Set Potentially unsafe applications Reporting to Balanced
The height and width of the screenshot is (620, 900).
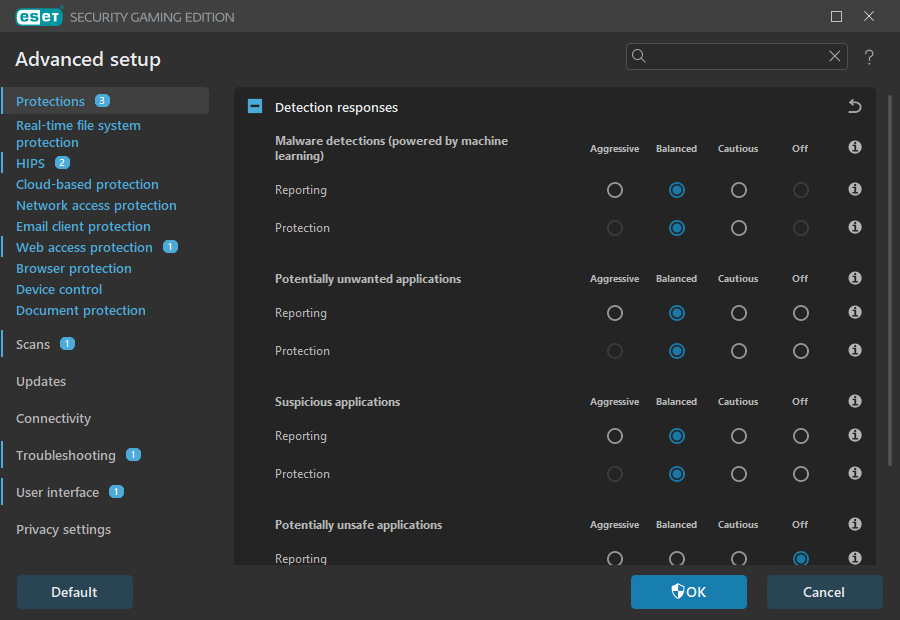[677, 559]
